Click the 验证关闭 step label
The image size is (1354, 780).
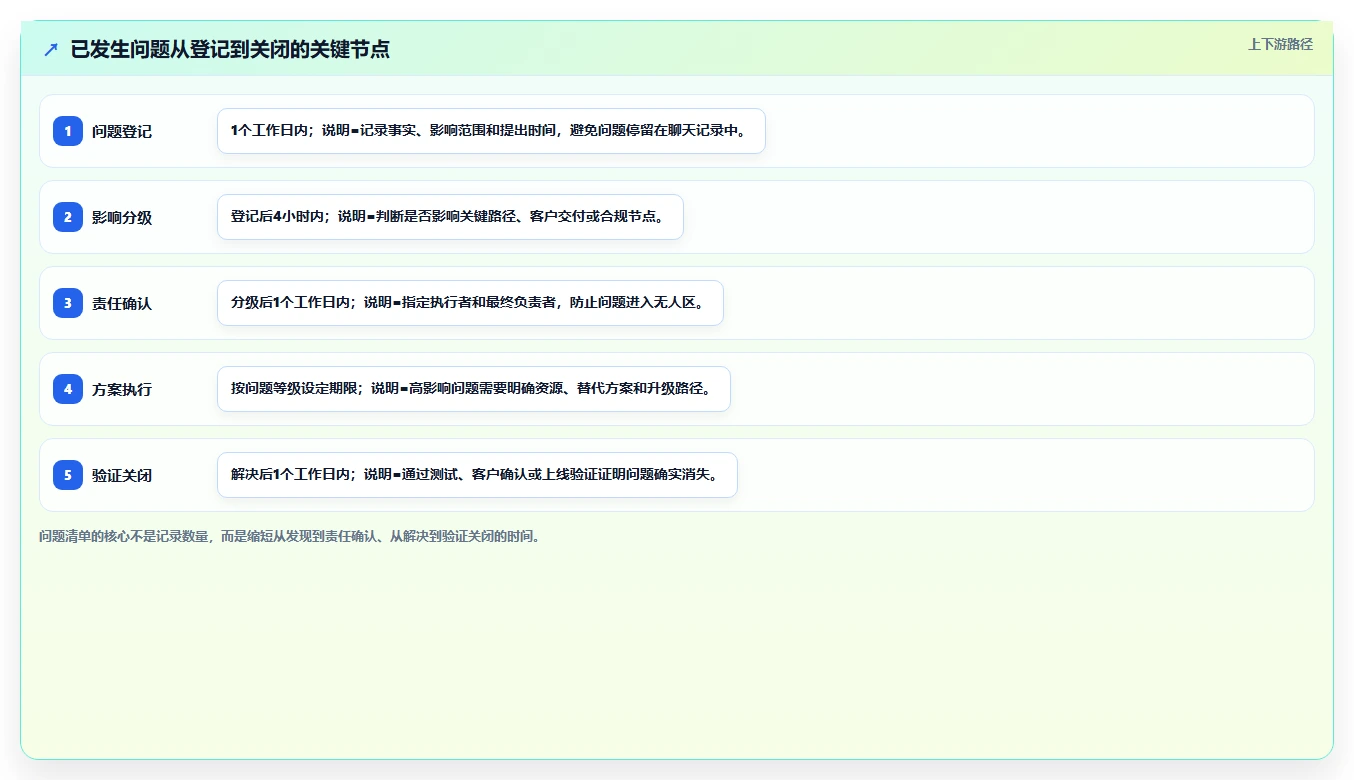pyautogui.click(x=122, y=475)
